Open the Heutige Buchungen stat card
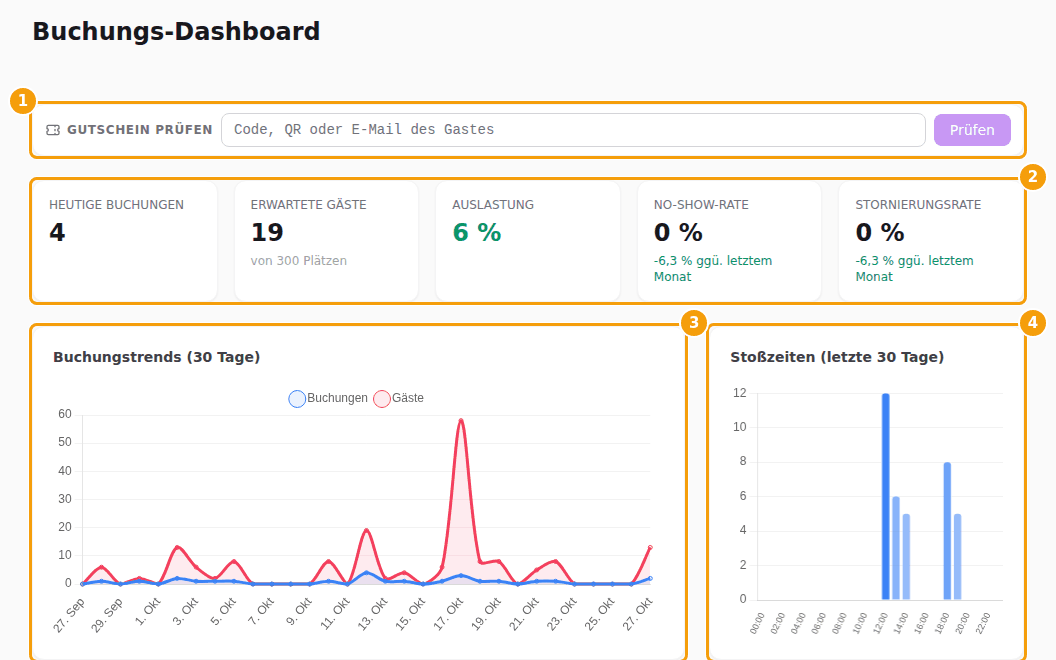Image resolution: width=1056 pixels, height=660 pixels. tap(125, 240)
